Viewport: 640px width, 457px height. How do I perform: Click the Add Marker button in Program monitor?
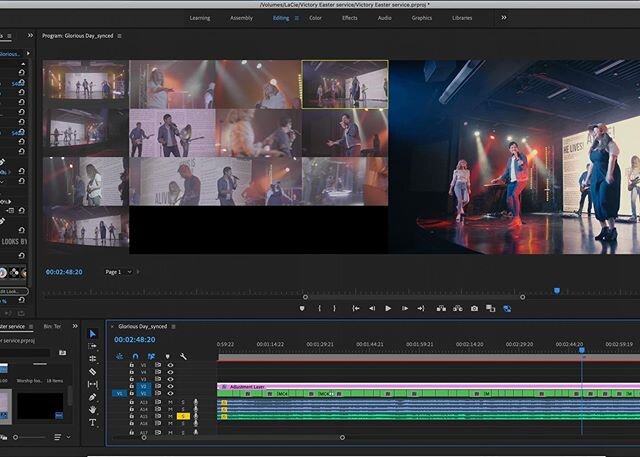point(302,308)
